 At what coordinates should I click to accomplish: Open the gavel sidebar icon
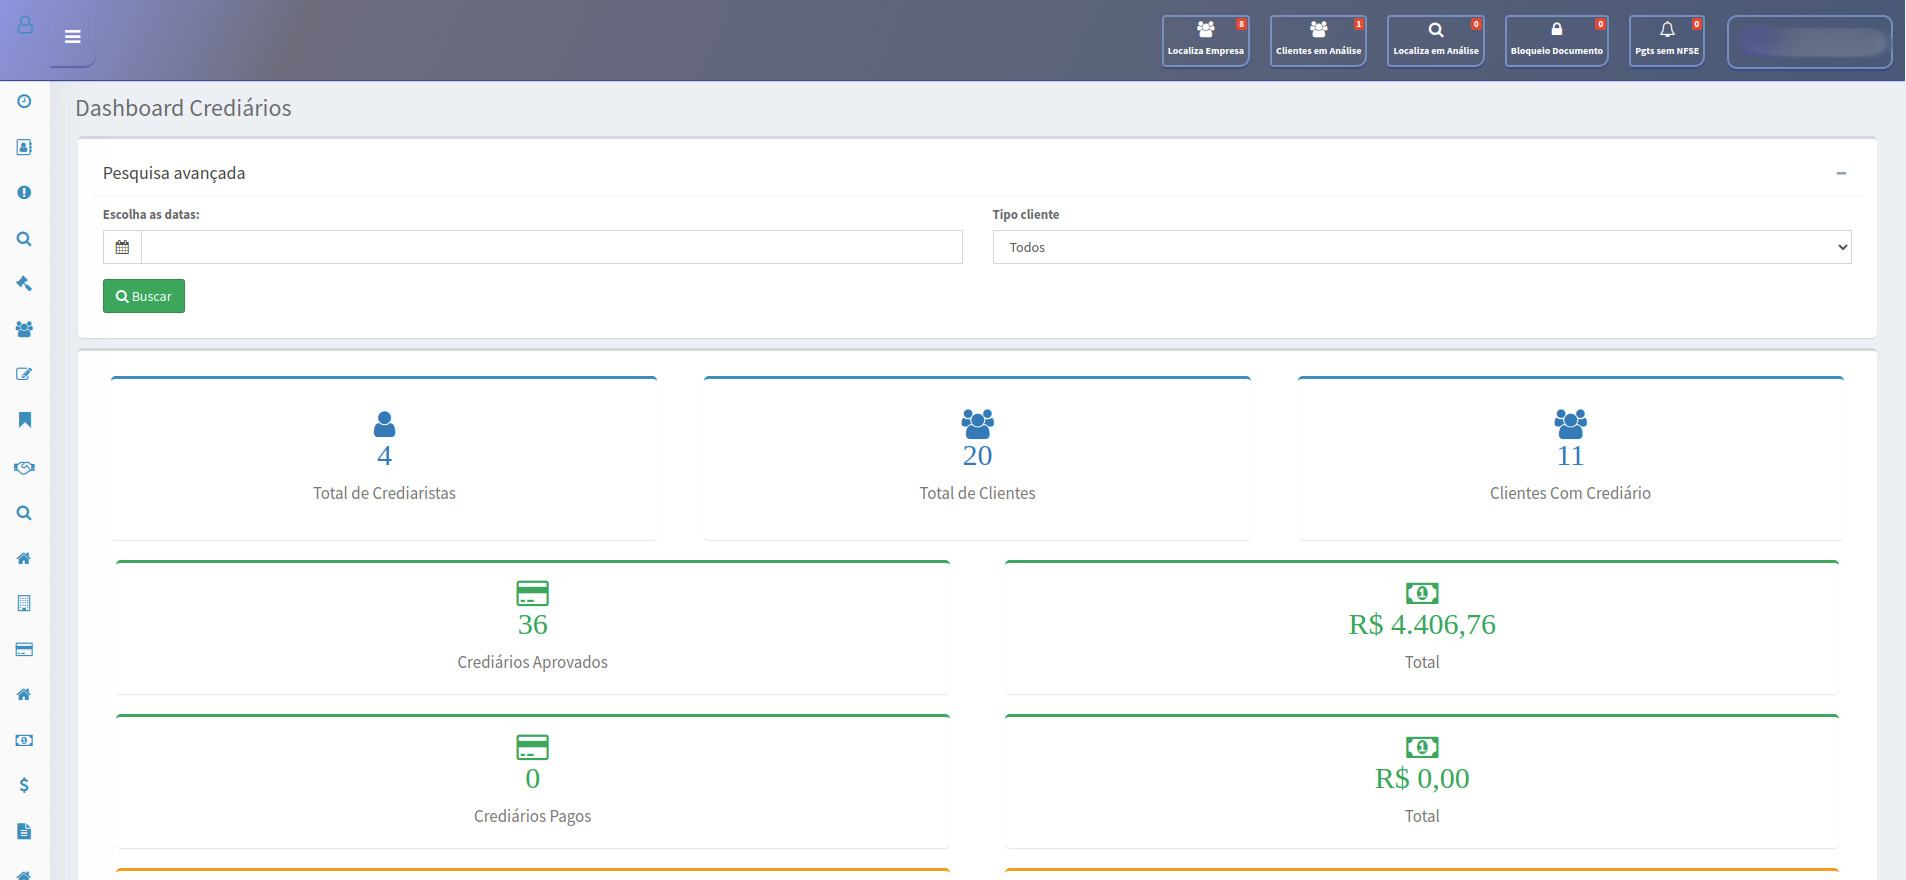point(24,284)
